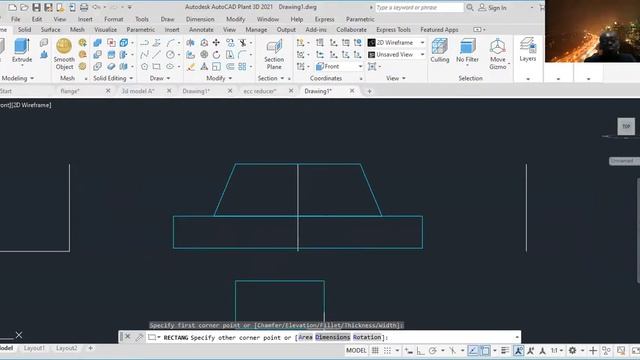Toggle snap mode in status bar
Image resolution: width=640 pixels, height=360 pixels.
pyautogui.click(x=387, y=350)
